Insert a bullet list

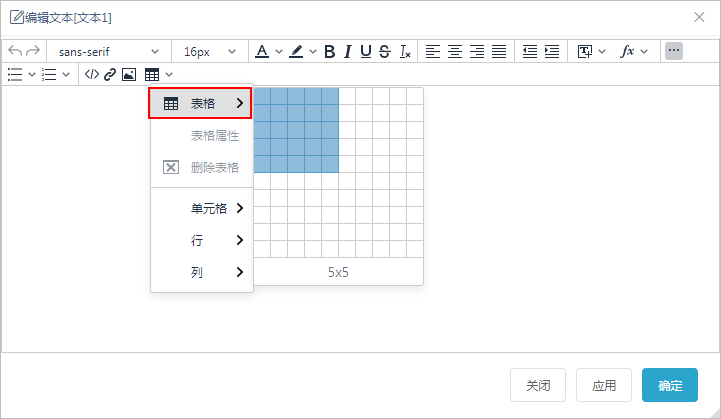pyautogui.click(x=15, y=74)
